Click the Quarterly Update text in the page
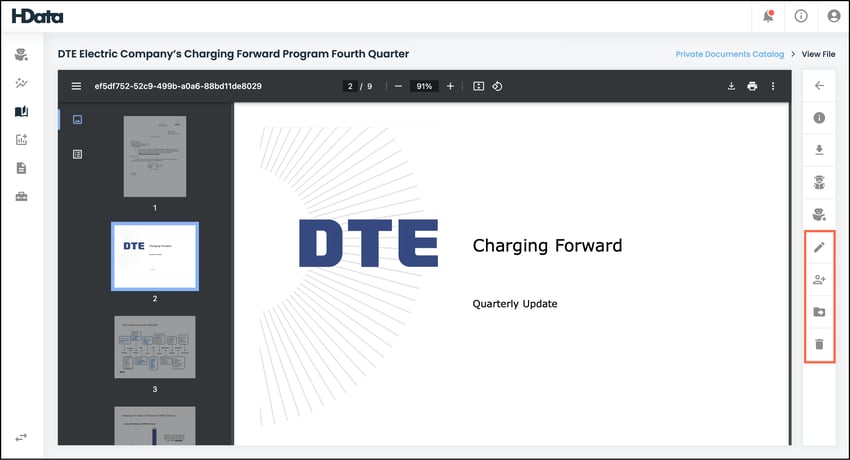This screenshot has height=460, width=850. click(514, 303)
